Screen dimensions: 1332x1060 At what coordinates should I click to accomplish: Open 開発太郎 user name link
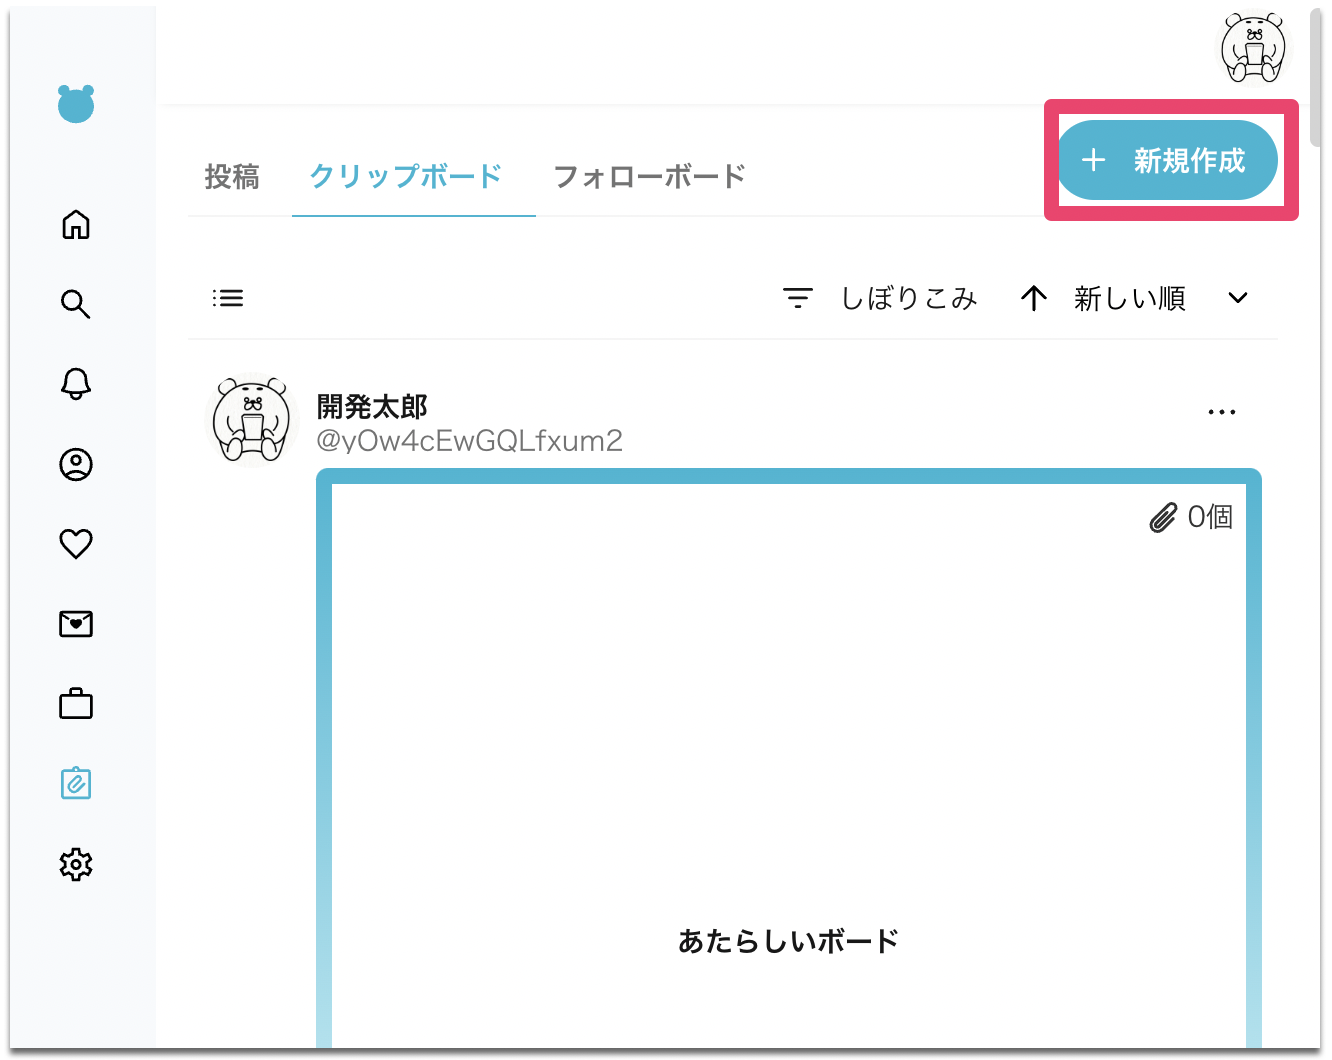[372, 406]
